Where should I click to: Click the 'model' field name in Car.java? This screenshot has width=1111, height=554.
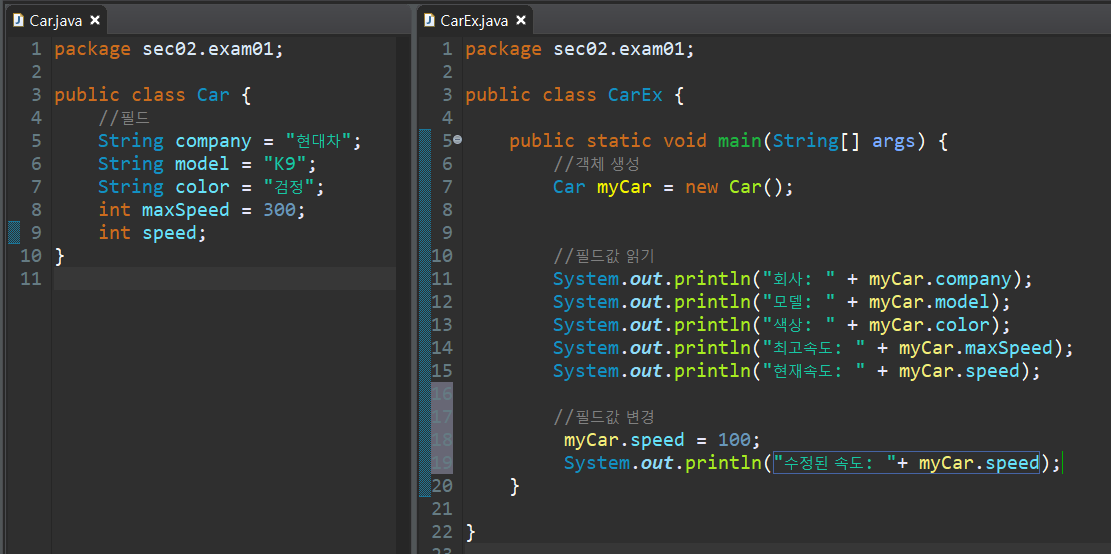click(x=202, y=164)
